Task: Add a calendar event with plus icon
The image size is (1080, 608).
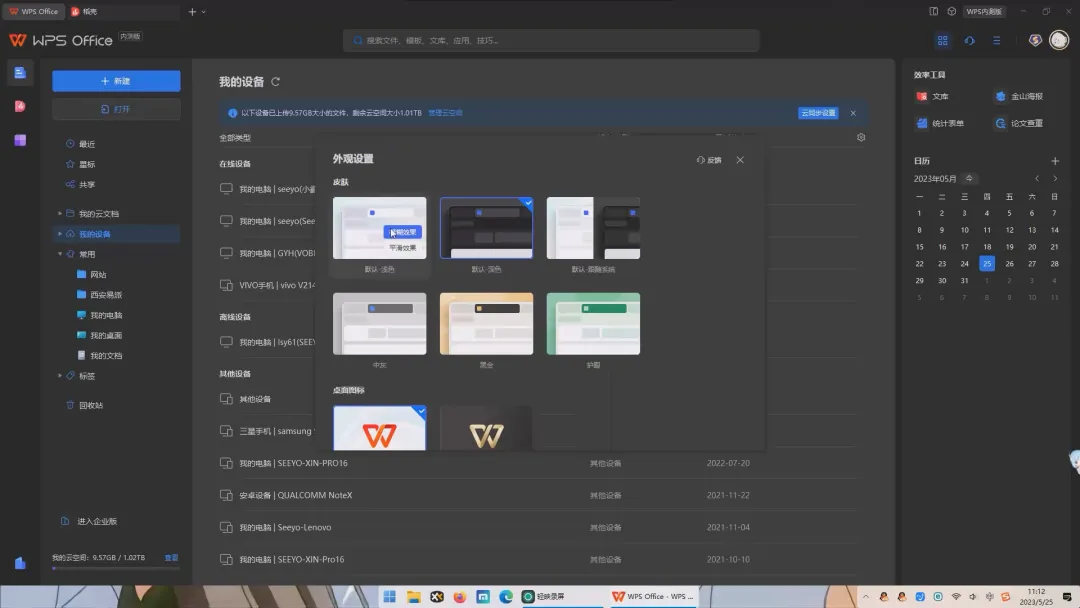Action: 1055,161
